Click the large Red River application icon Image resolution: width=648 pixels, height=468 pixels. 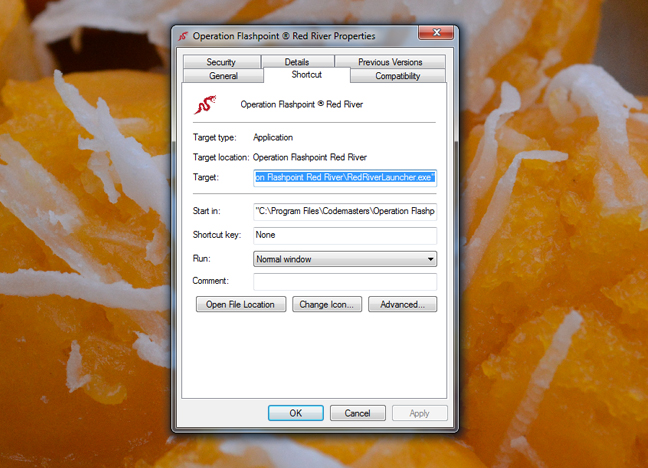pyautogui.click(x=205, y=103)
